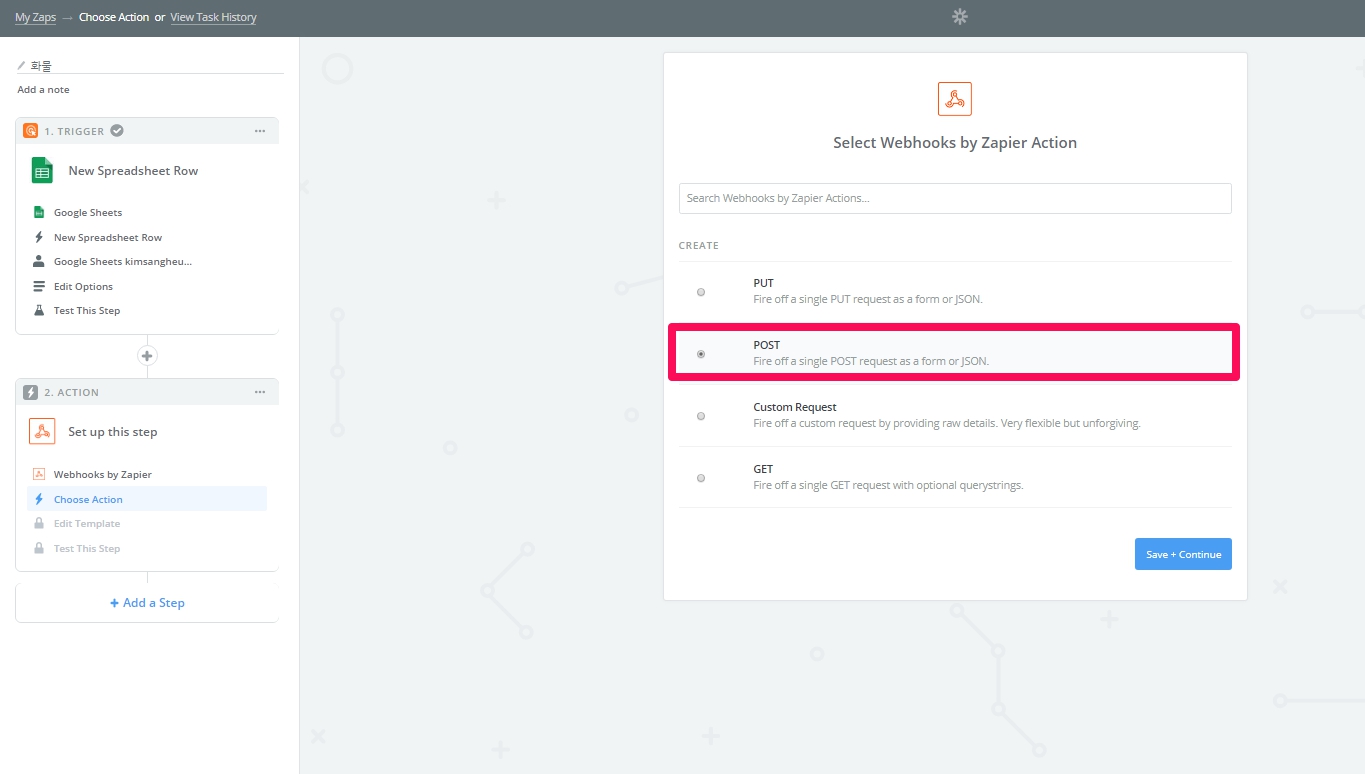Open the Action step ellipsis menu
The image size is (1365, 774).
pos(260,393)
